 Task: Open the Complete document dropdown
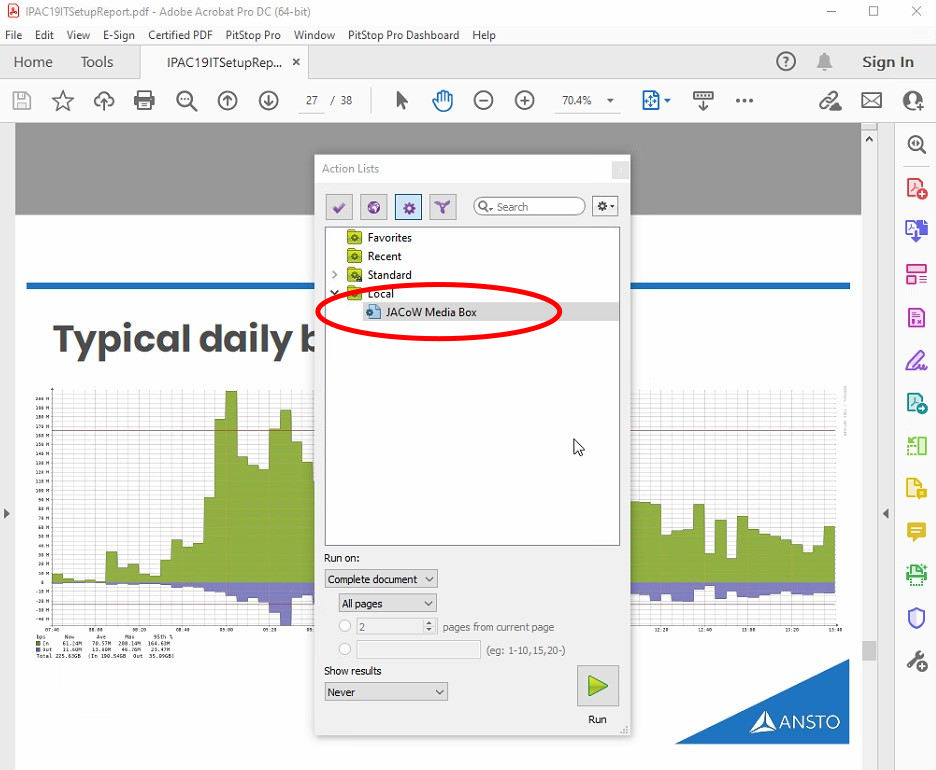click(x=381, y=579)
